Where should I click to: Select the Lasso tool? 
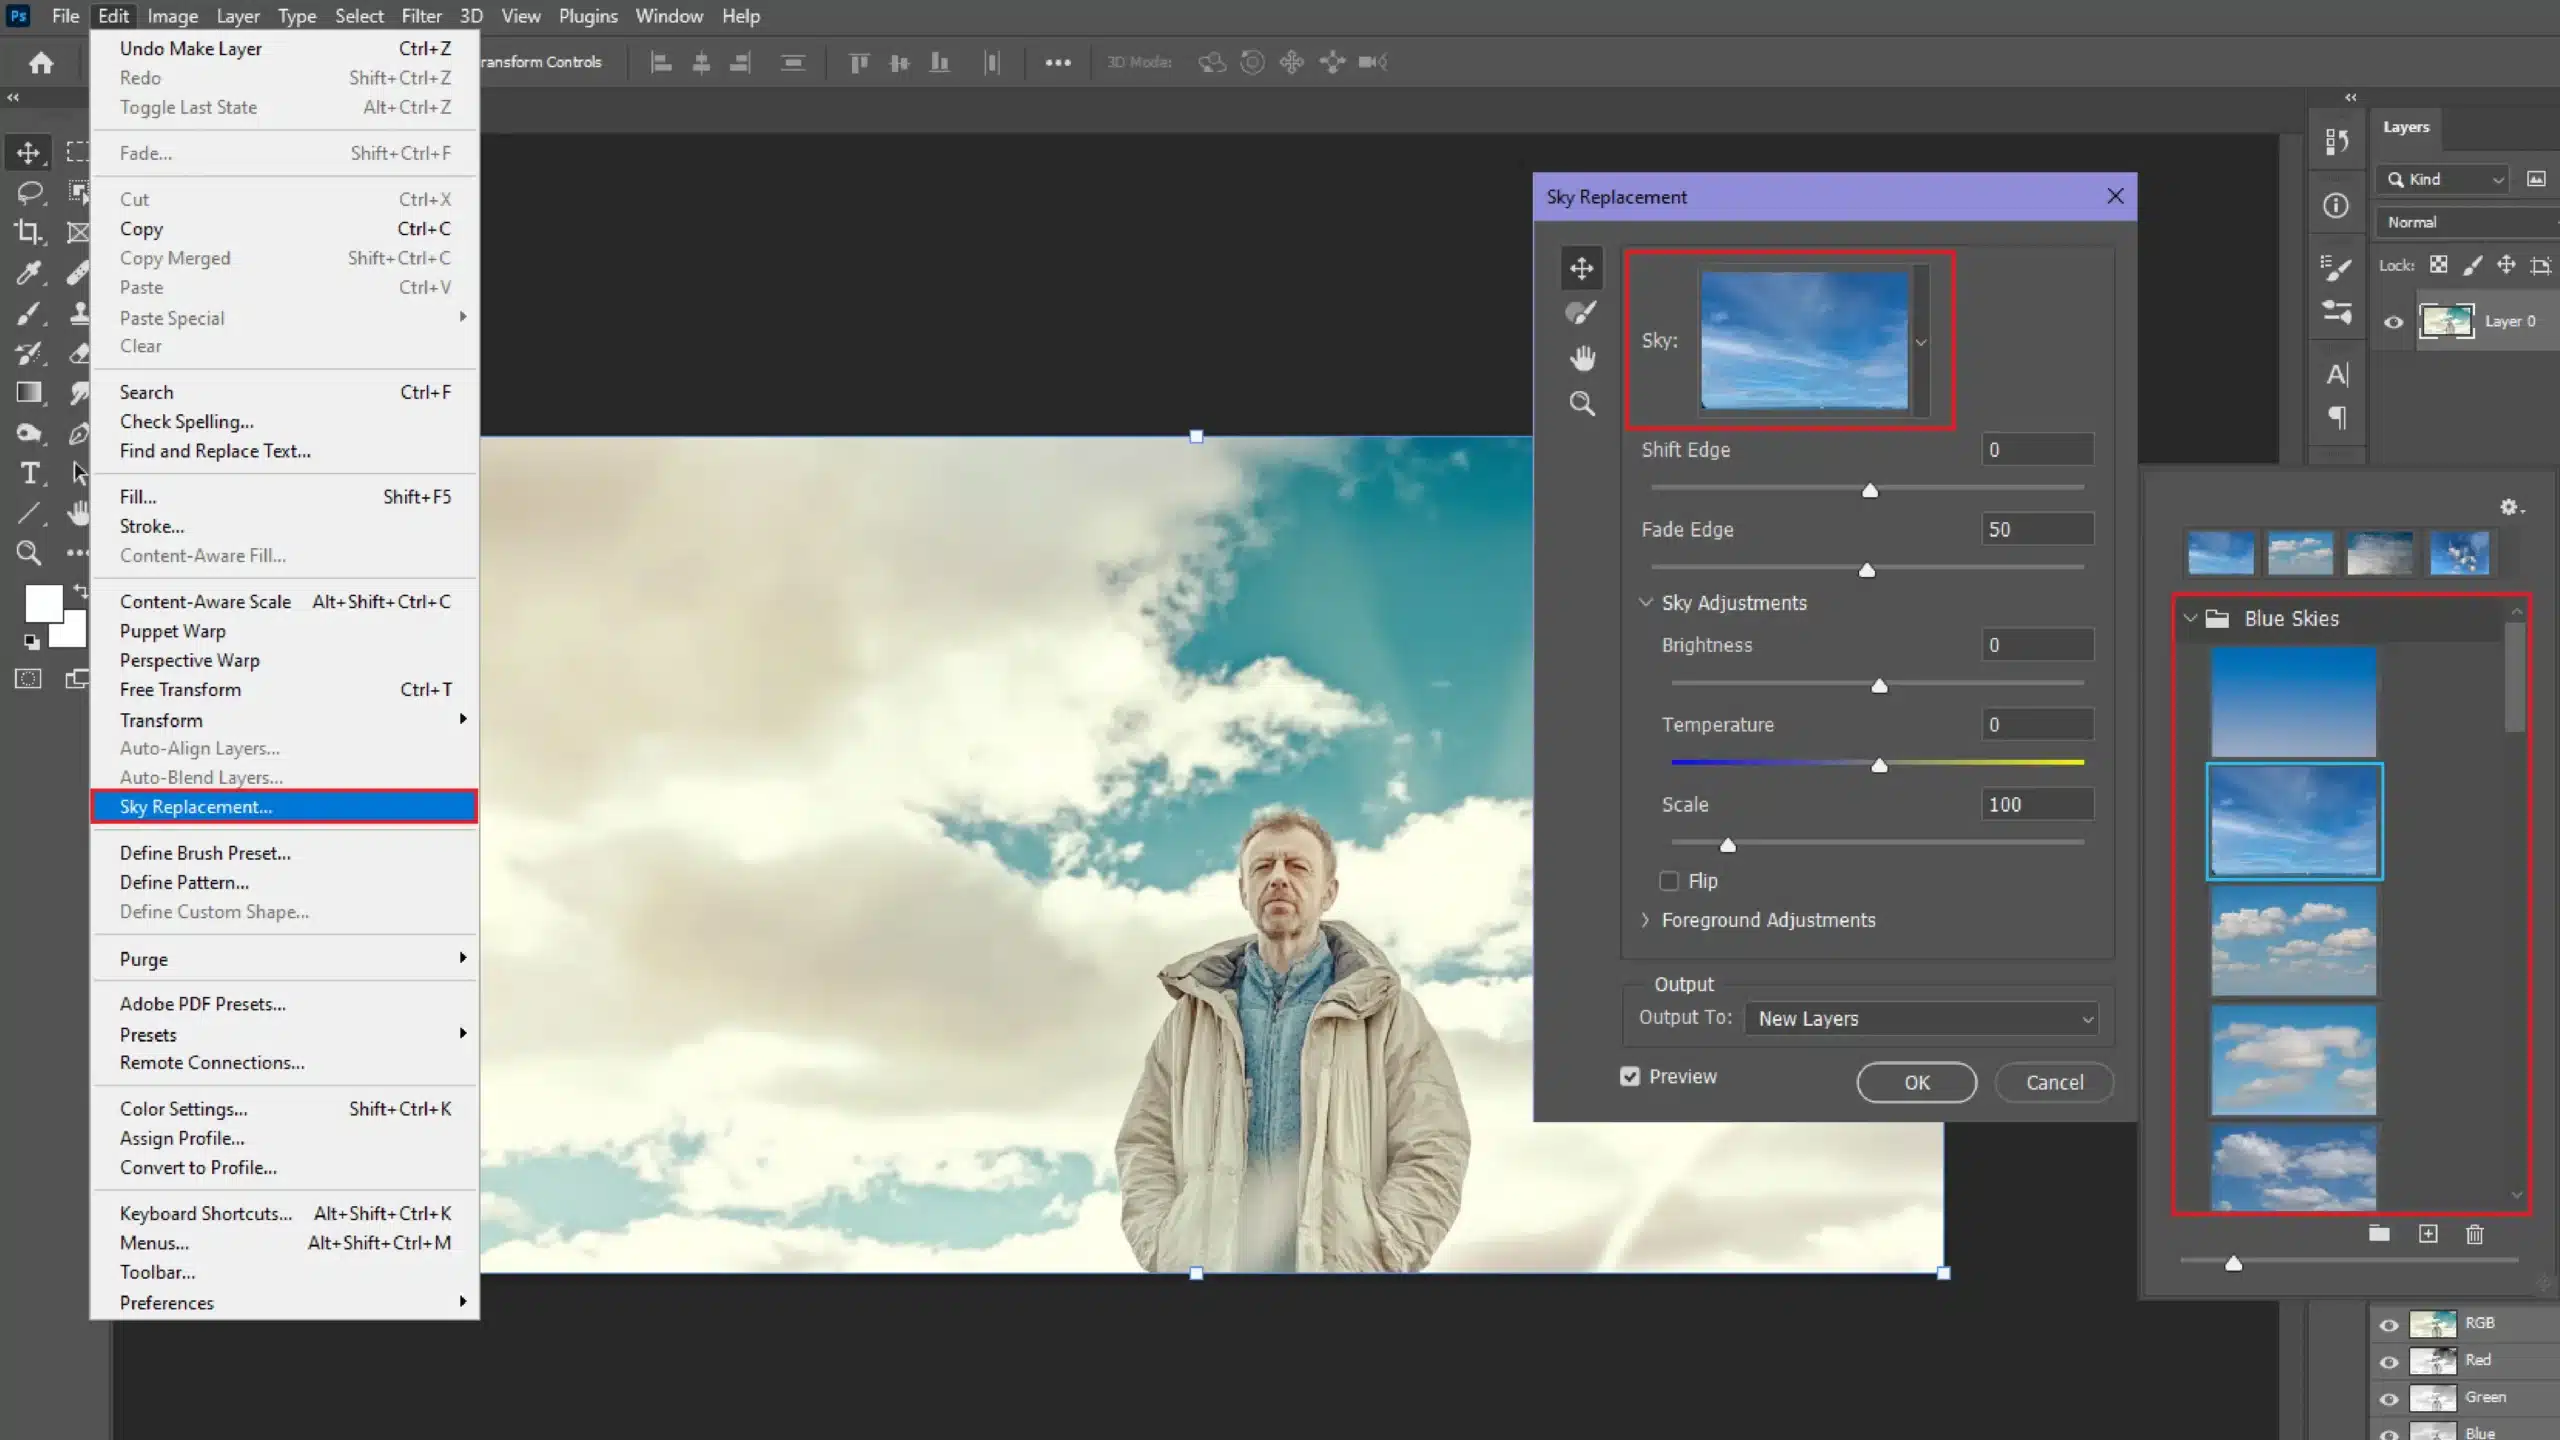pos(30,192)
